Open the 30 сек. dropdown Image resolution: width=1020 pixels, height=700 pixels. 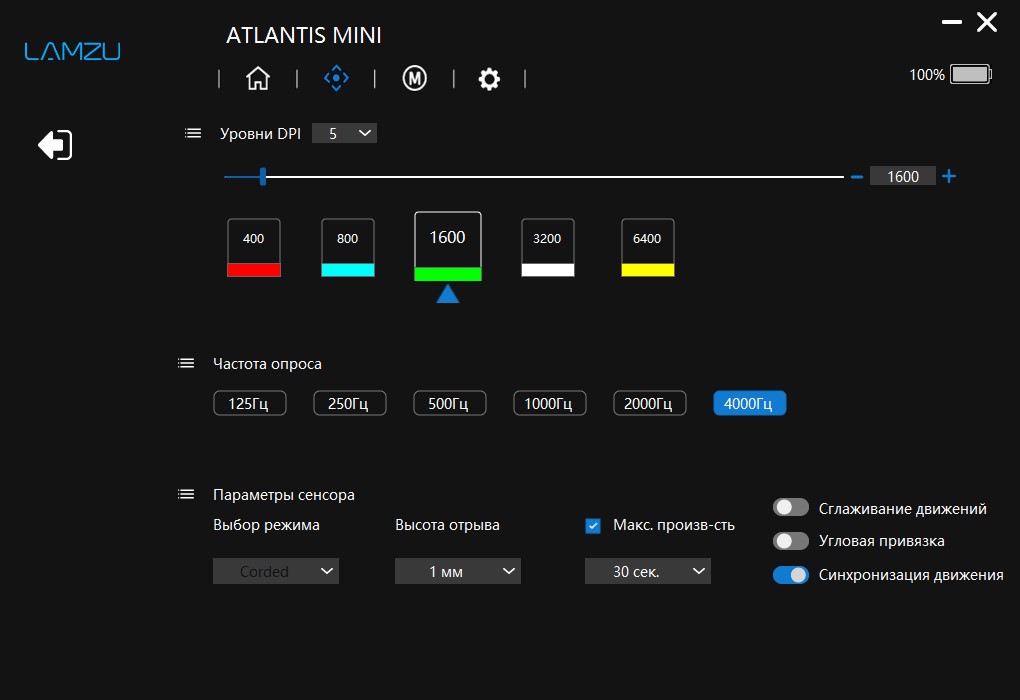[648, 571]
